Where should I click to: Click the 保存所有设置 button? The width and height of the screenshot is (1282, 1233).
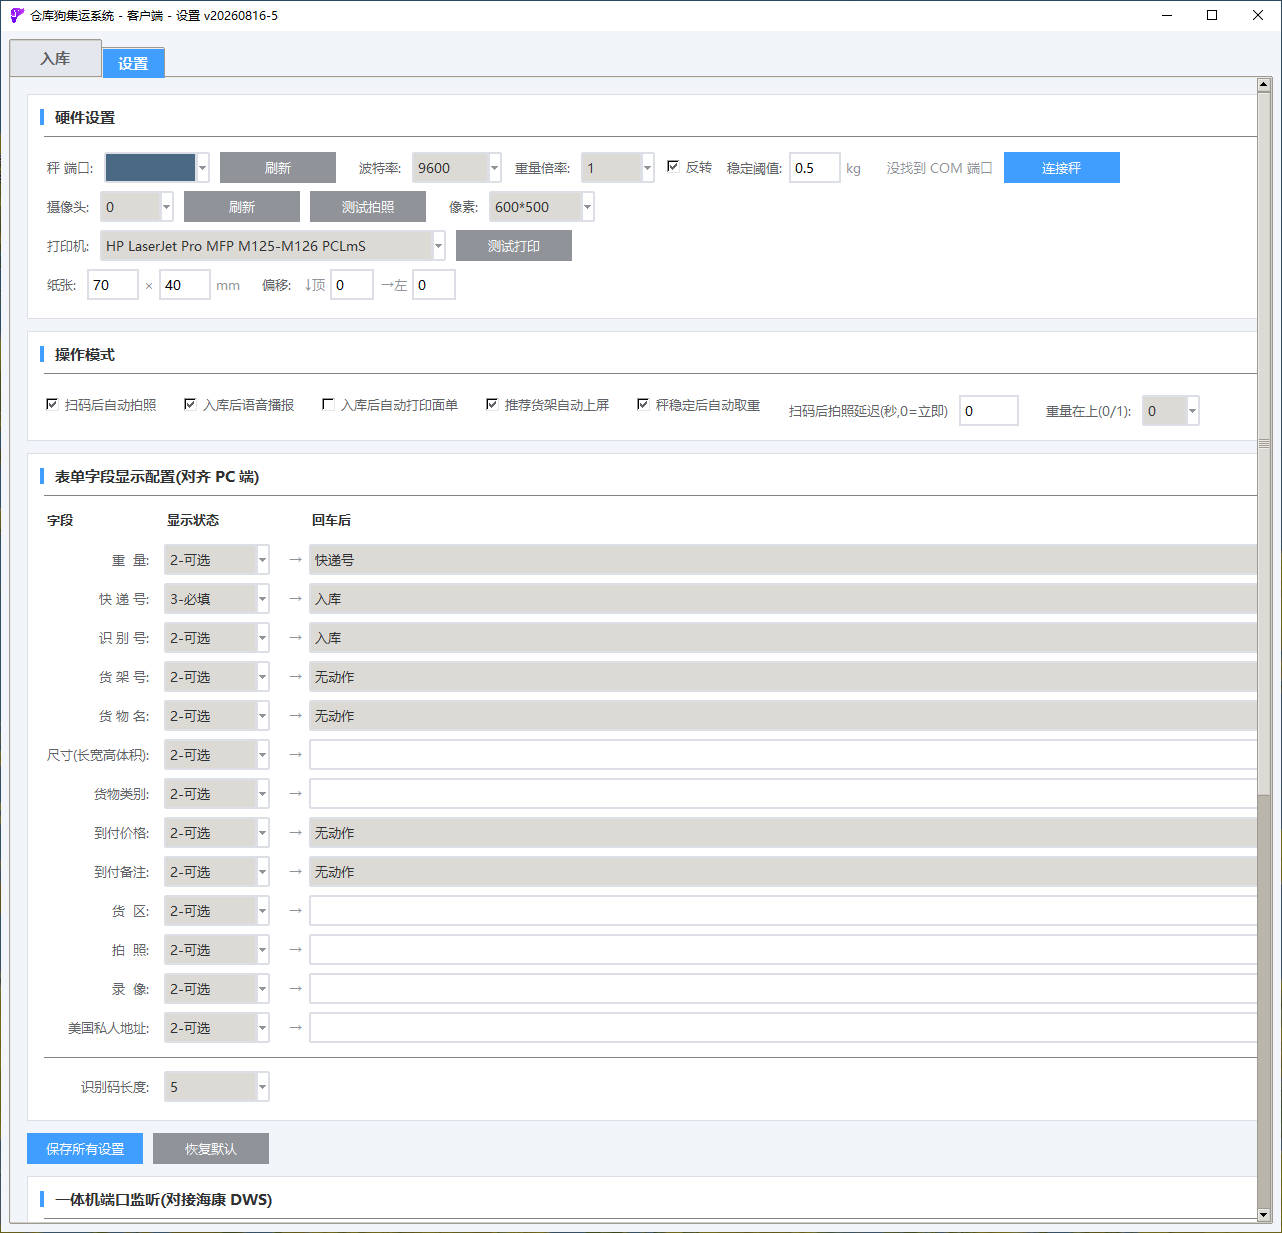(85, 1149)
